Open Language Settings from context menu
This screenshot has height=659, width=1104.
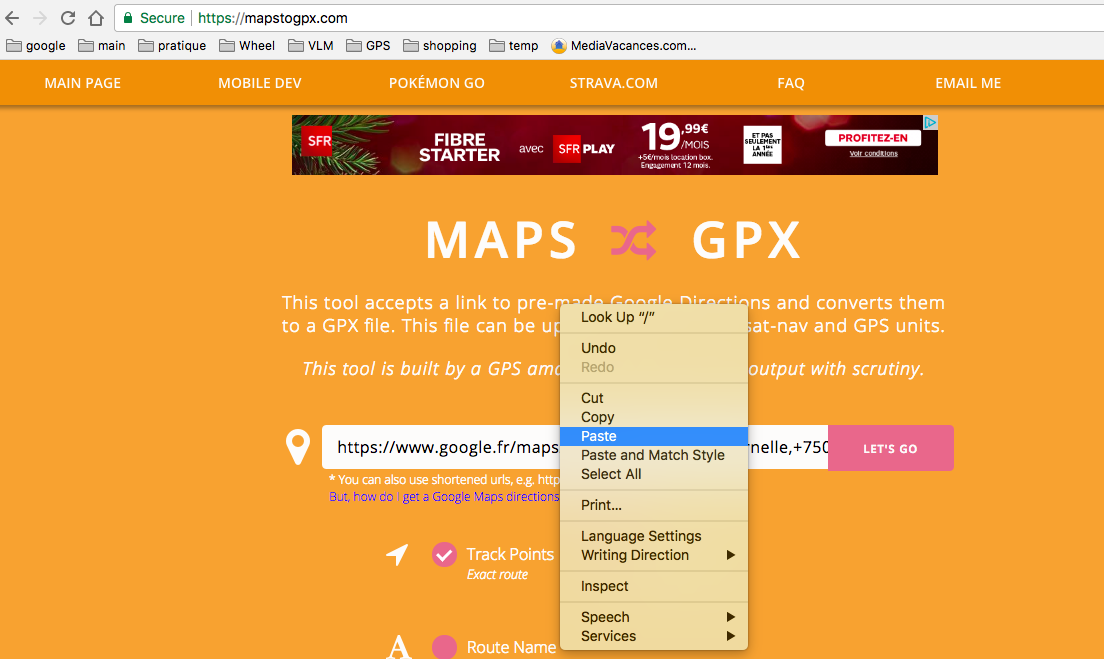653,536
